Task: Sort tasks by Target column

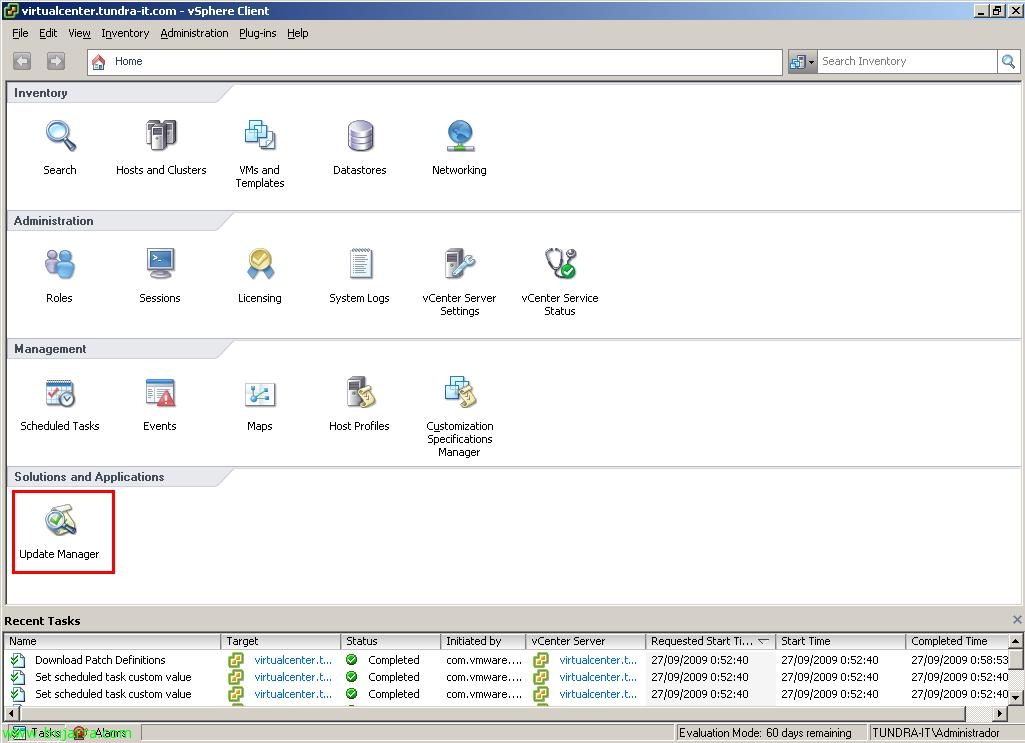Action: point(281,641)
